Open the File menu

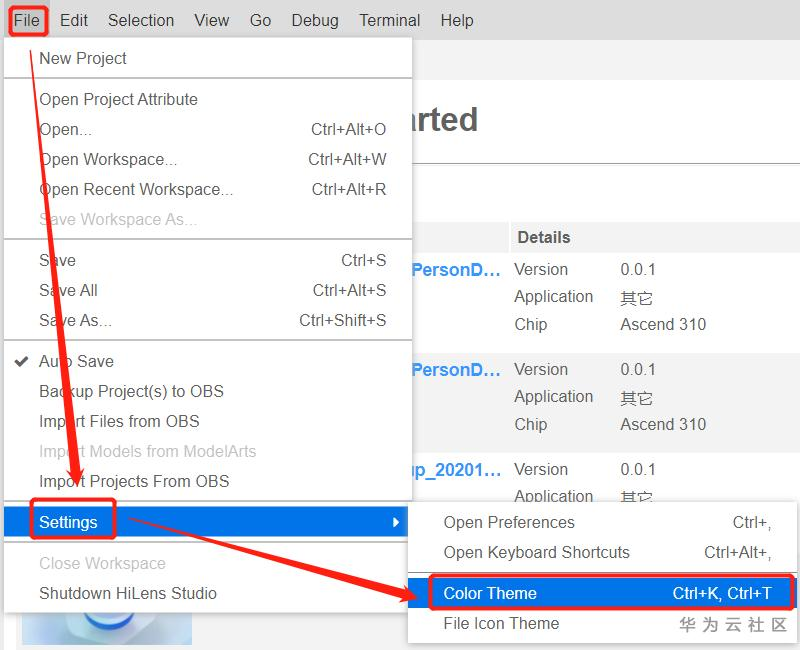27,20
